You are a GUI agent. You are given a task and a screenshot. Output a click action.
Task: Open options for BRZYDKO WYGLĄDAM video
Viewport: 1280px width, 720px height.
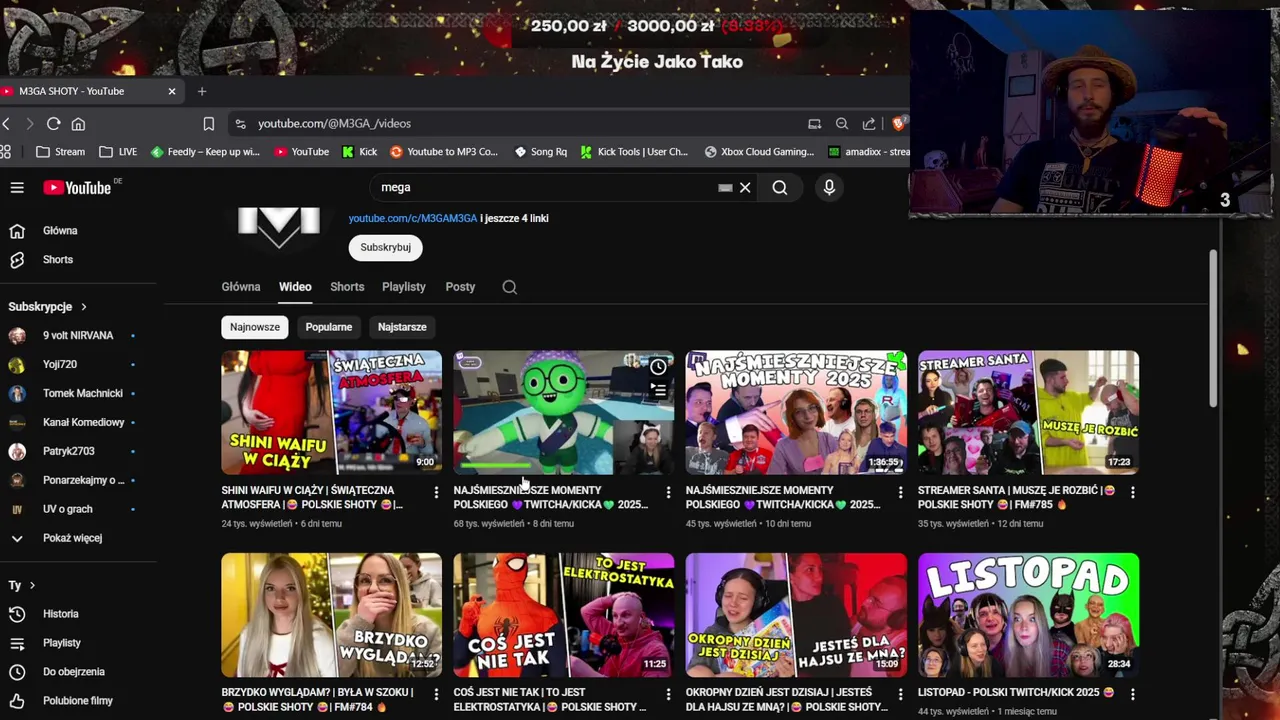(436, 693)
